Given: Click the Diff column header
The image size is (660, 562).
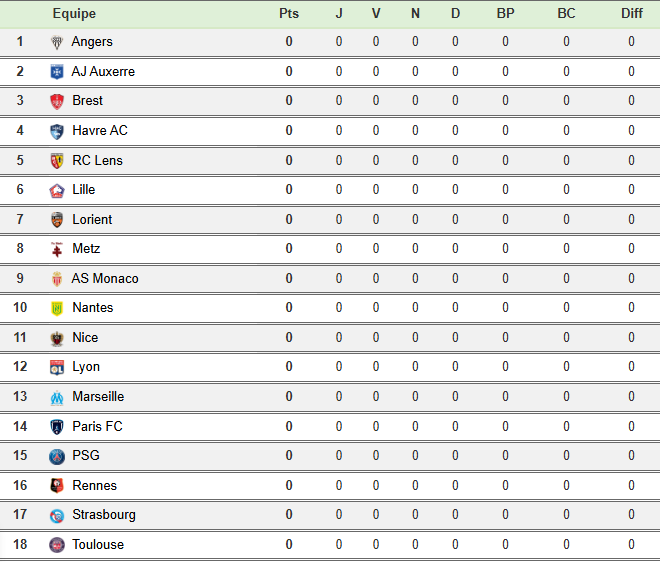Looking at the screenshot, I should (x=632, y=14).
